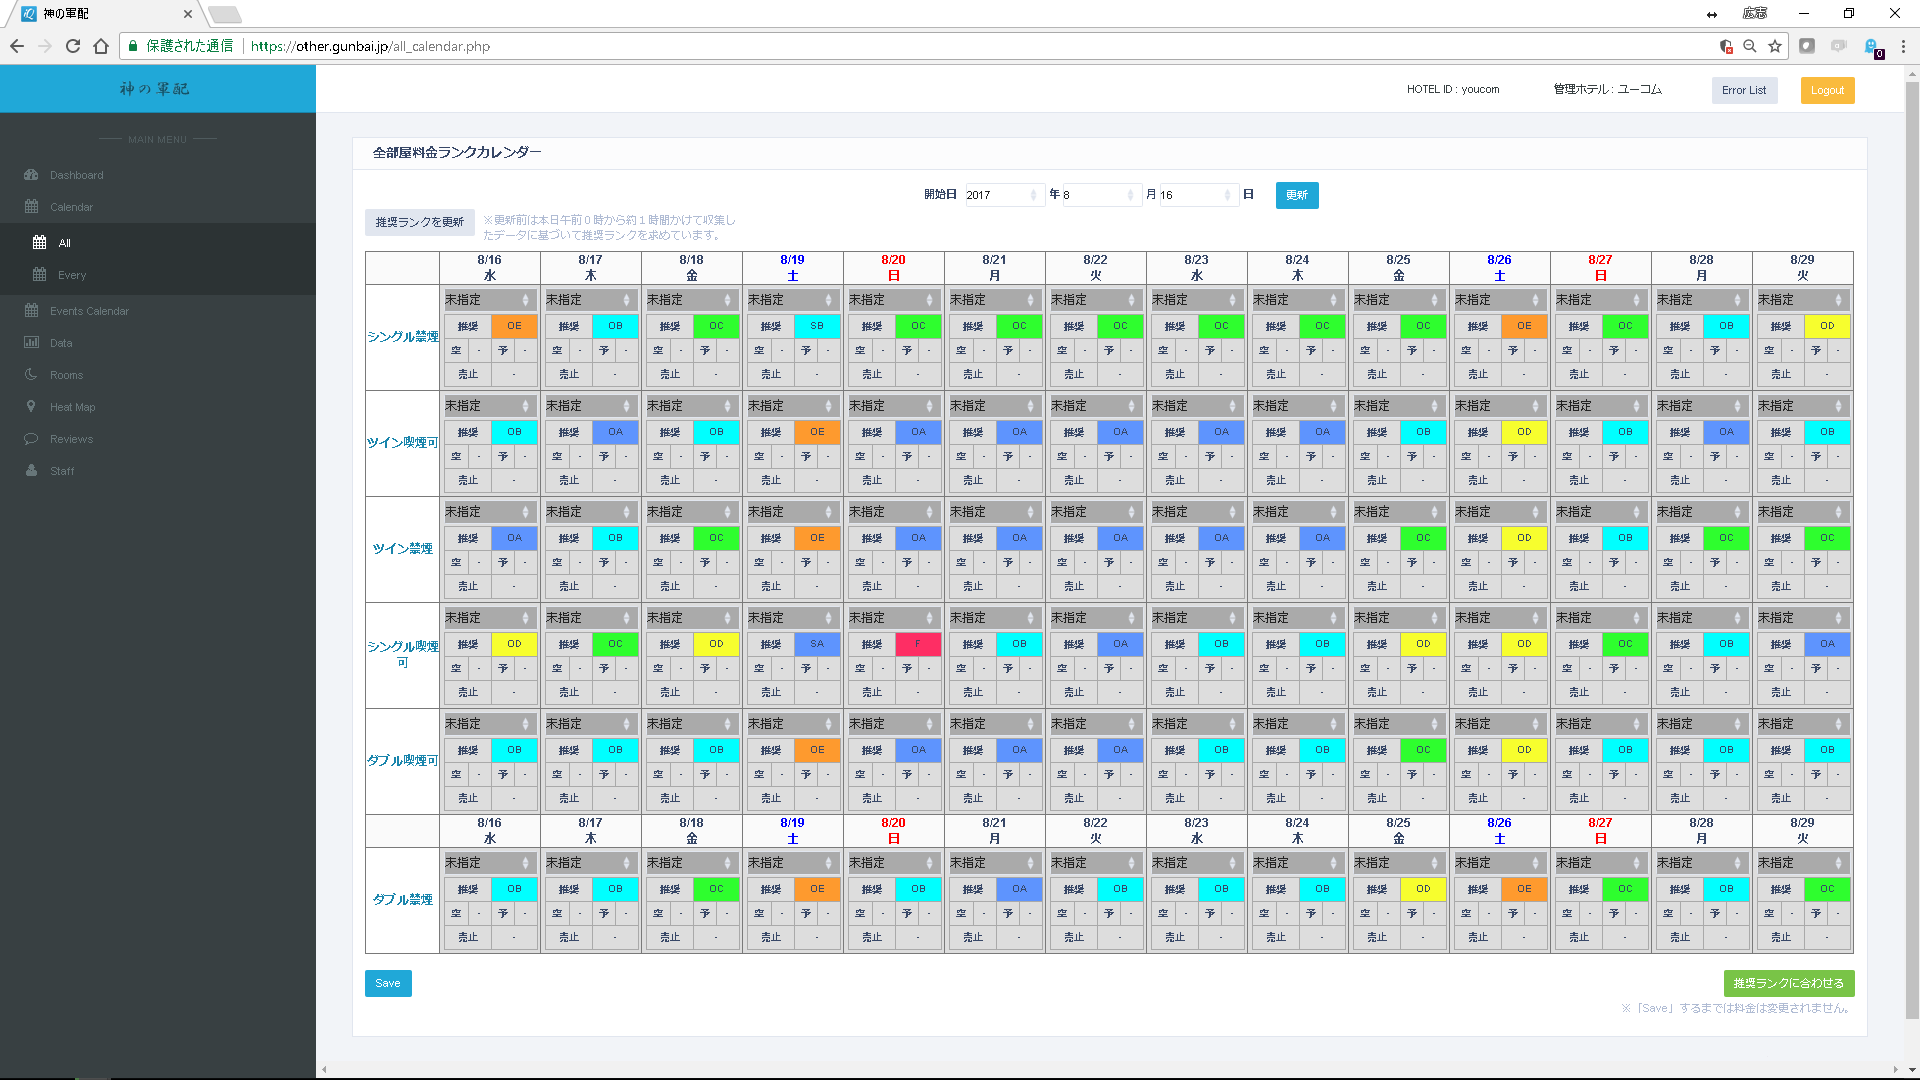Screen dimensions: 1920x1080
Task: Open the start year dropdown showing 2017
Action: tap(1004, 195)
